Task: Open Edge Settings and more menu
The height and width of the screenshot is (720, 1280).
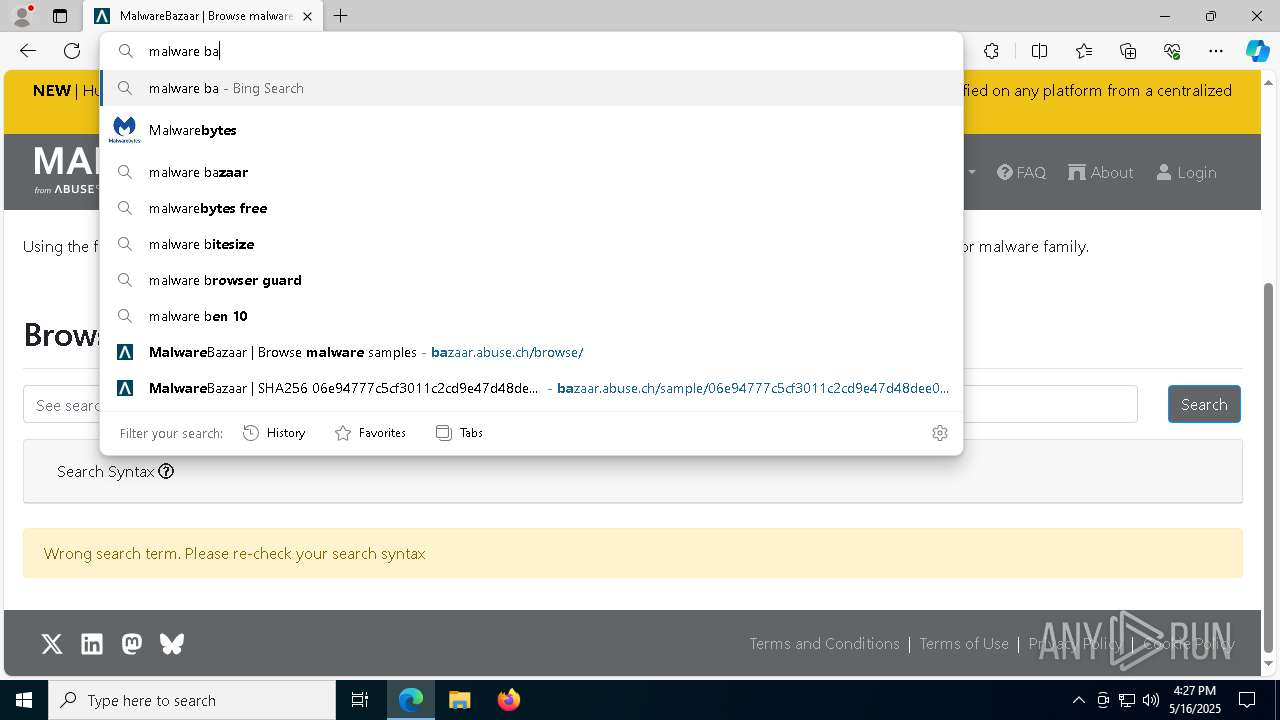Action: click(x=1216, y=51)
